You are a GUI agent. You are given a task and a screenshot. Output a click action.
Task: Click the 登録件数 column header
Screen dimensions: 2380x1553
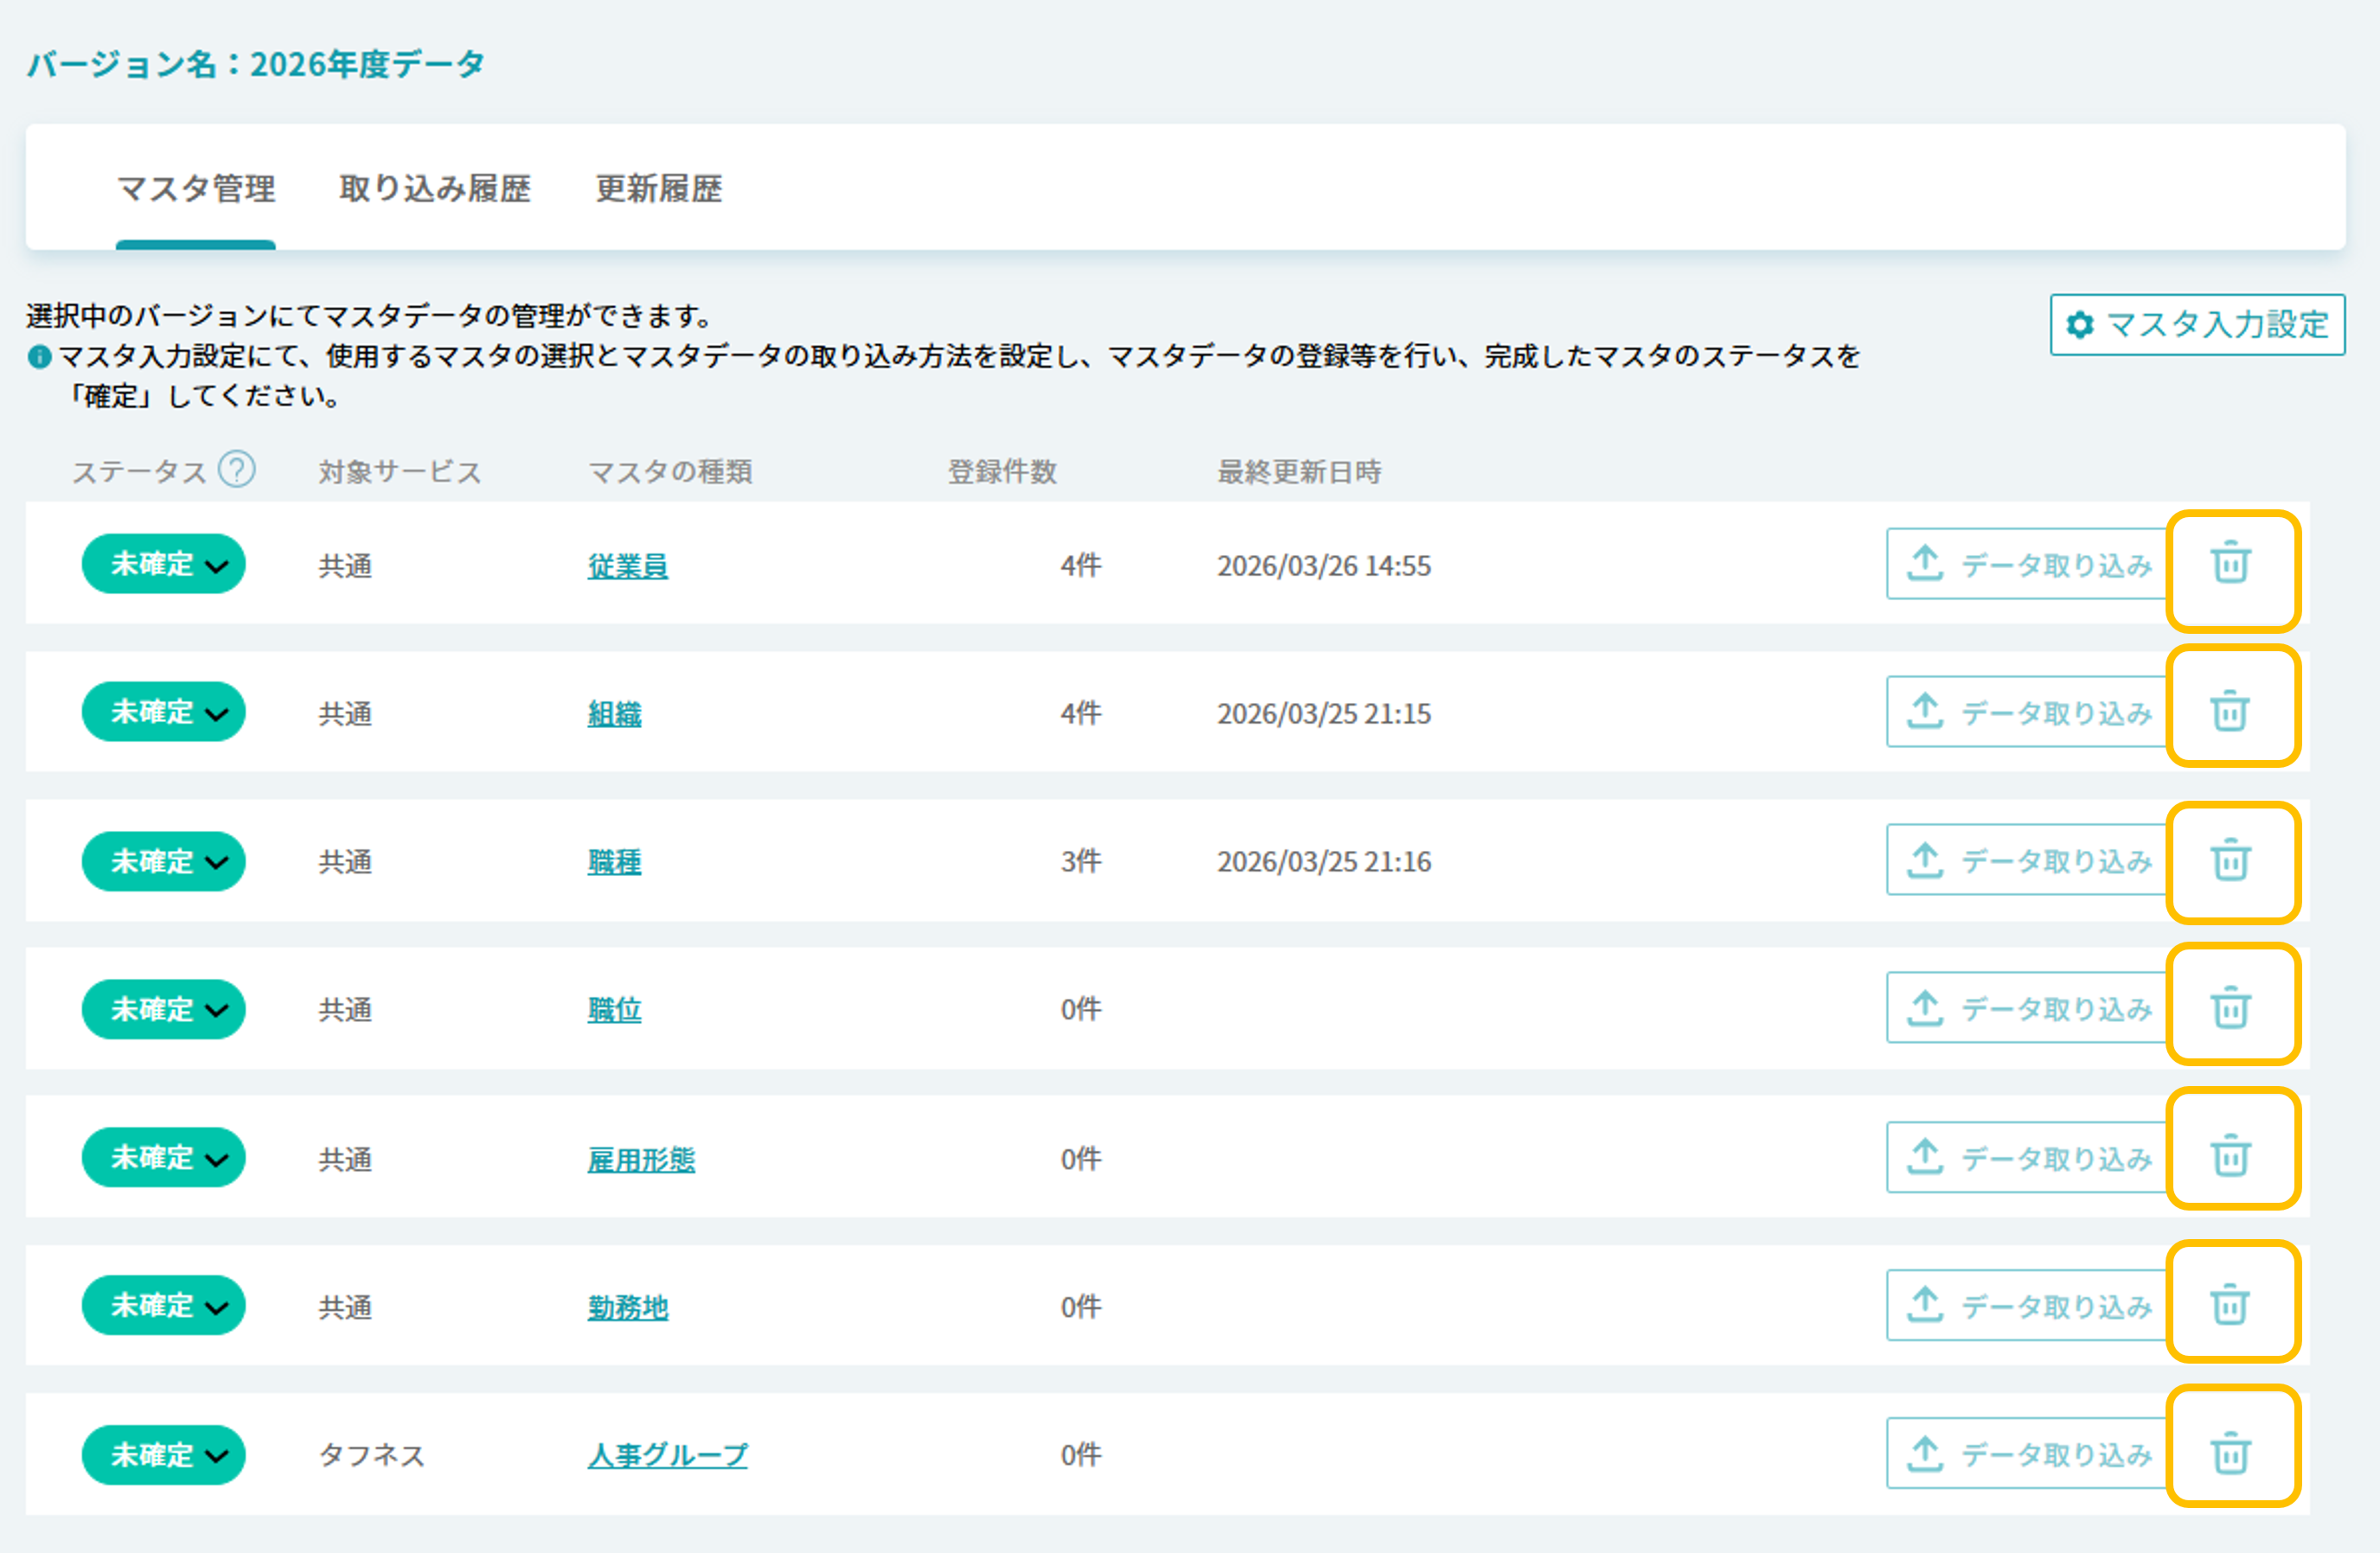click(1002, 472)
